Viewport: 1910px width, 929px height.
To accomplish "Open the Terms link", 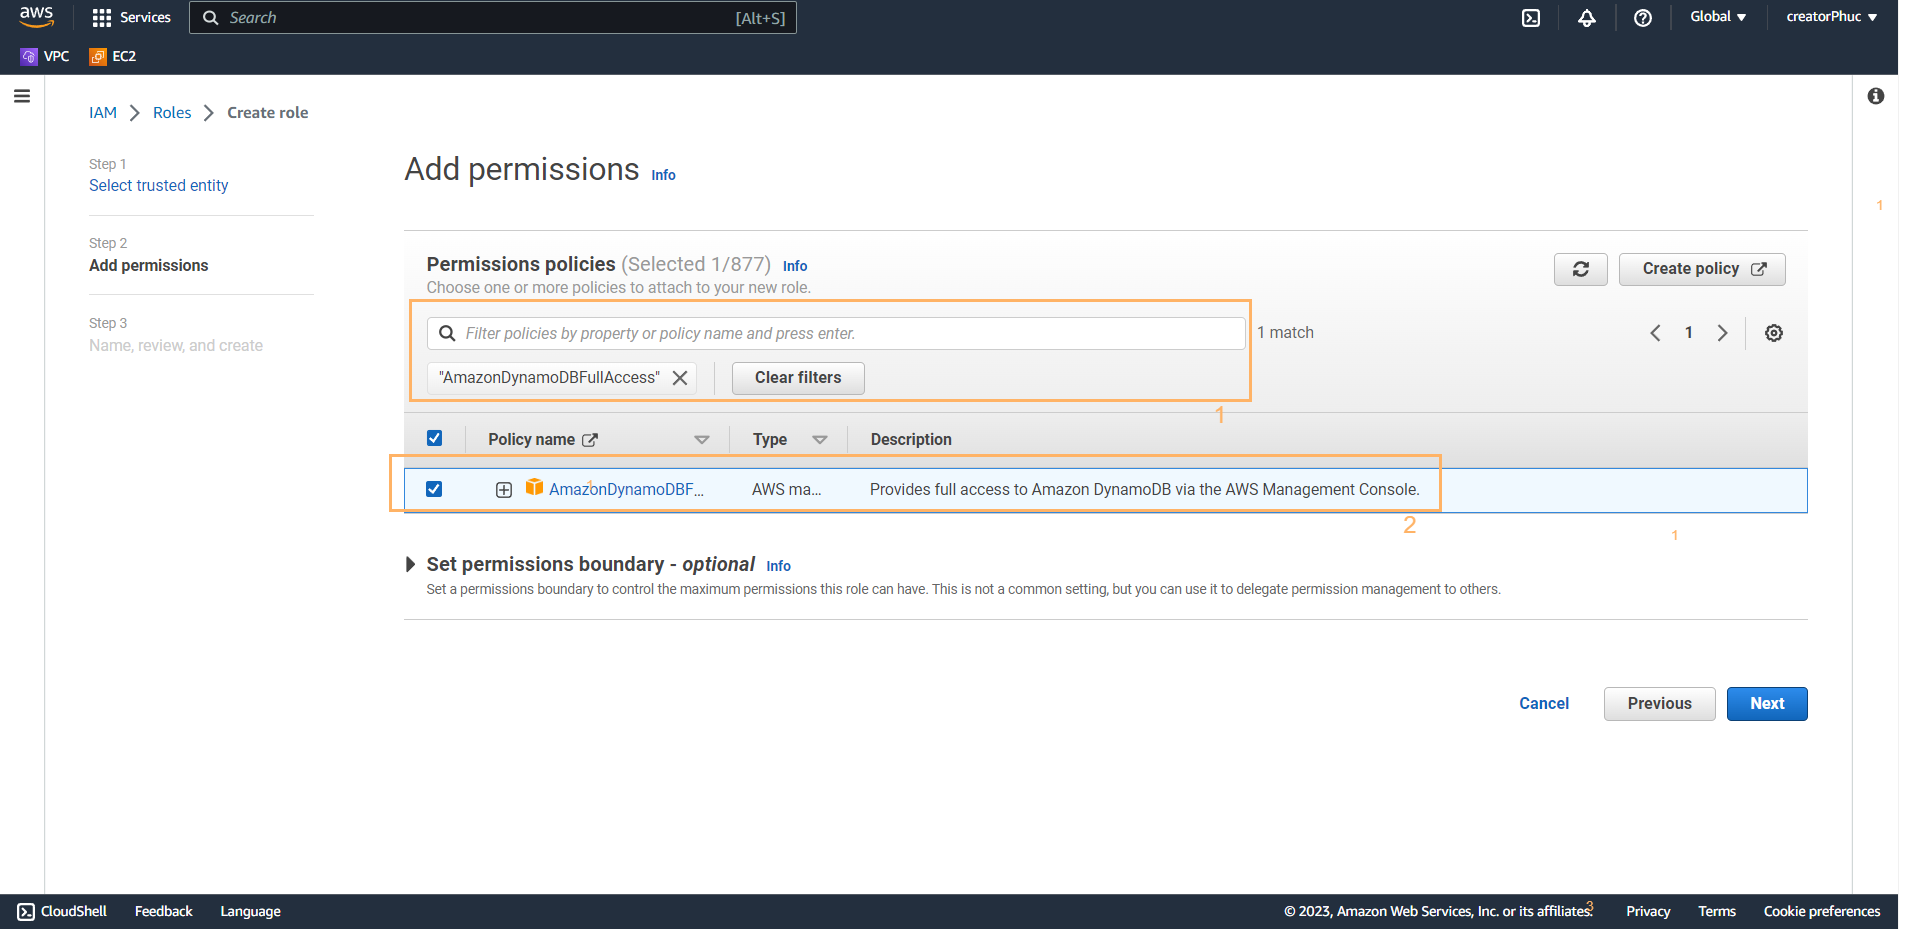I will 1717,911.
